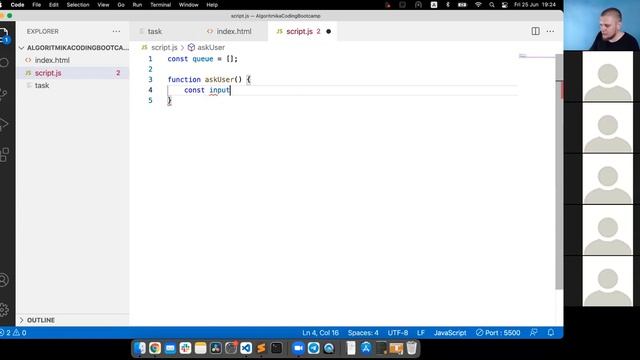Click errors and warnings status indicator

[13, 333]
